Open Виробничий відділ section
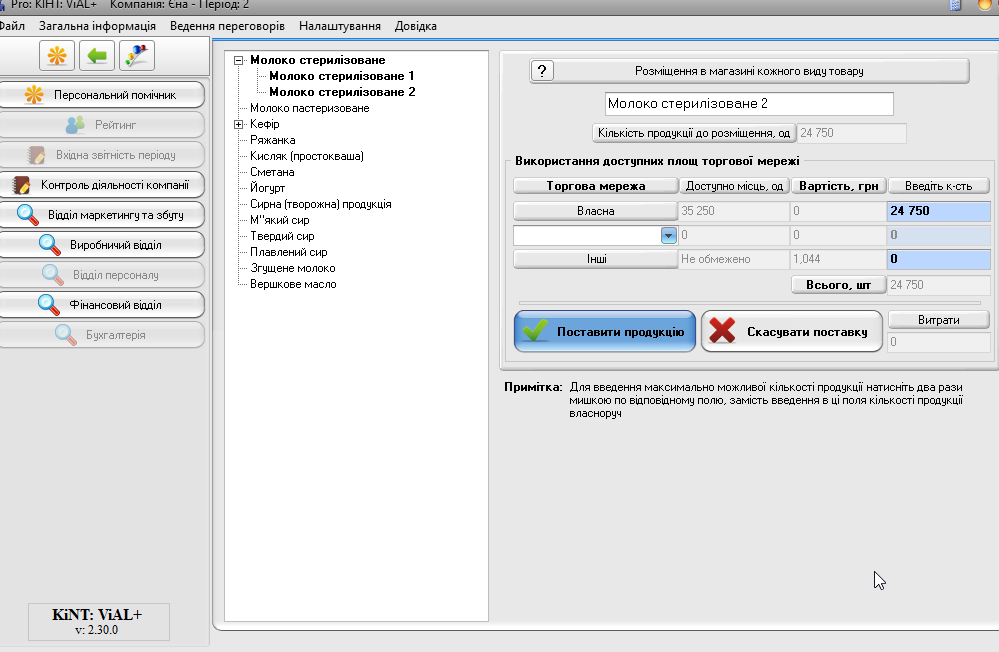 point(102,245)
